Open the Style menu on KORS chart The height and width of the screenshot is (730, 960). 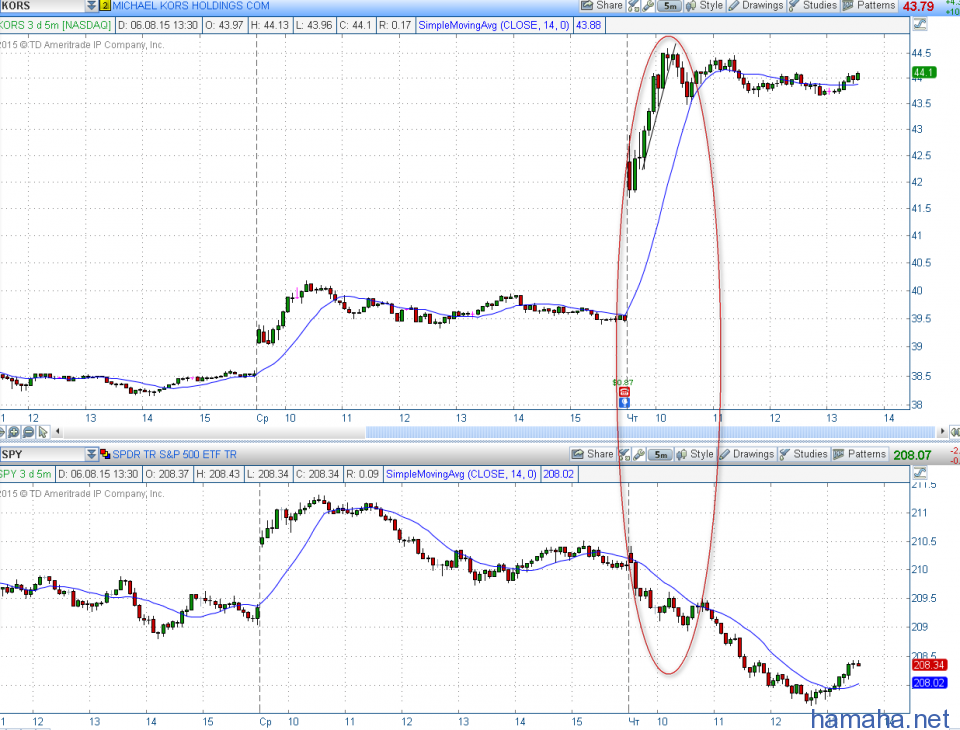[705, 6]
